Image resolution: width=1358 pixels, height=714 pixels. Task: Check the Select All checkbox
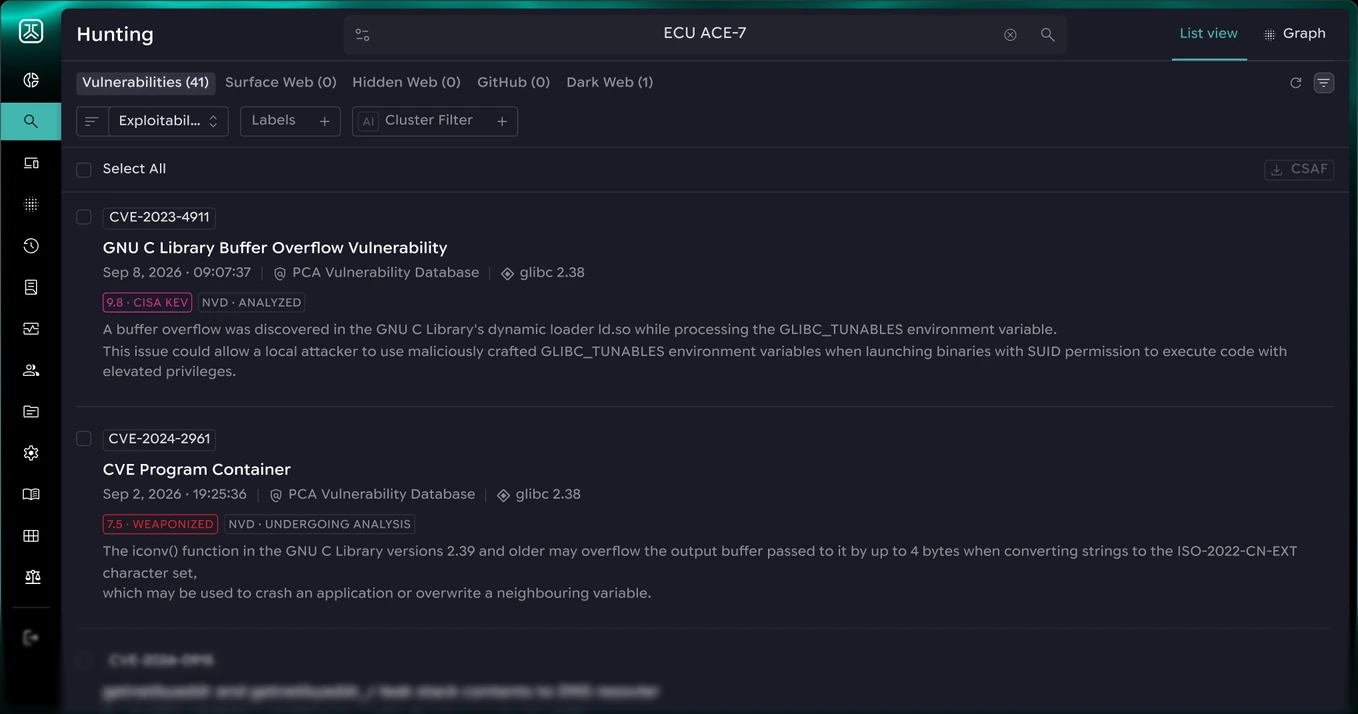point(84,170)
